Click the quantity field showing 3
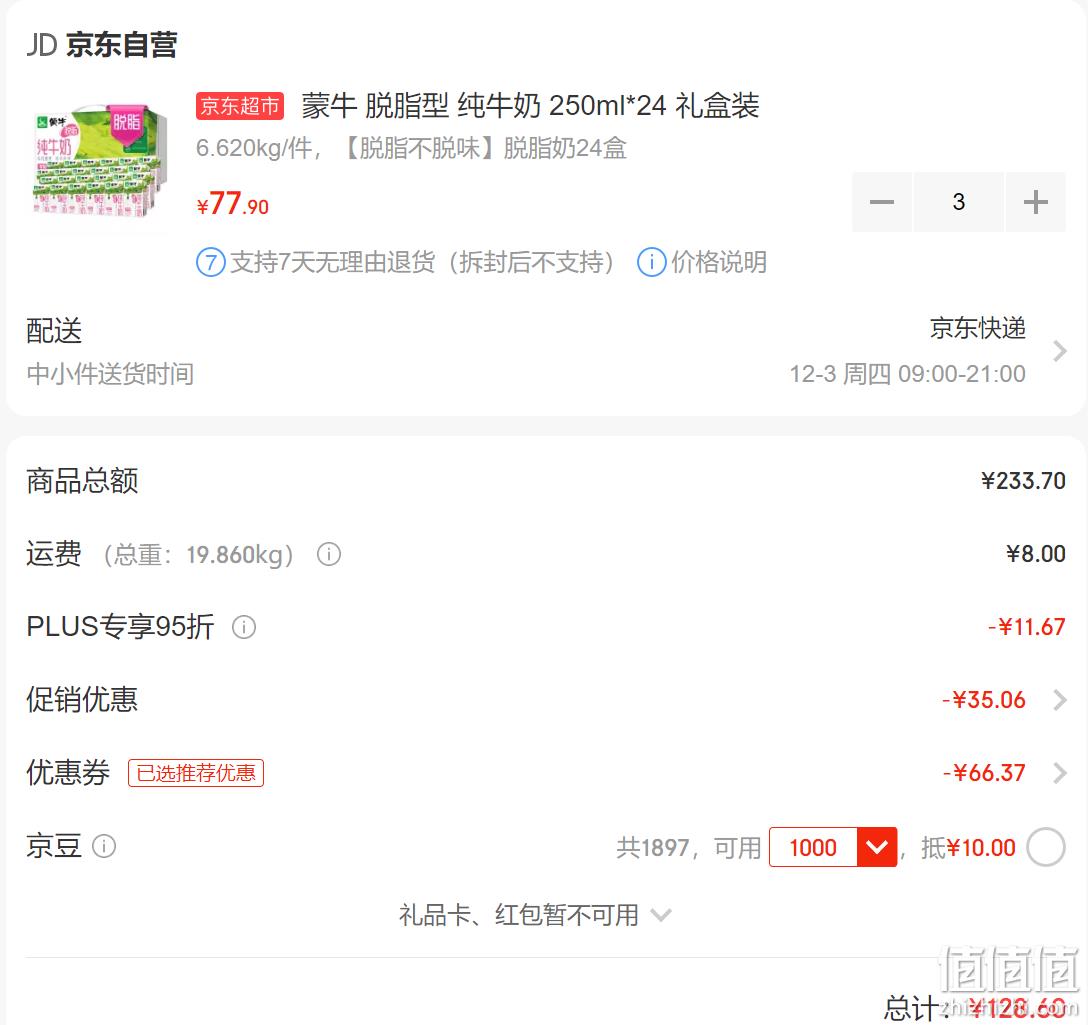This screenshot has width=1088, height=1025. [958, 202]
